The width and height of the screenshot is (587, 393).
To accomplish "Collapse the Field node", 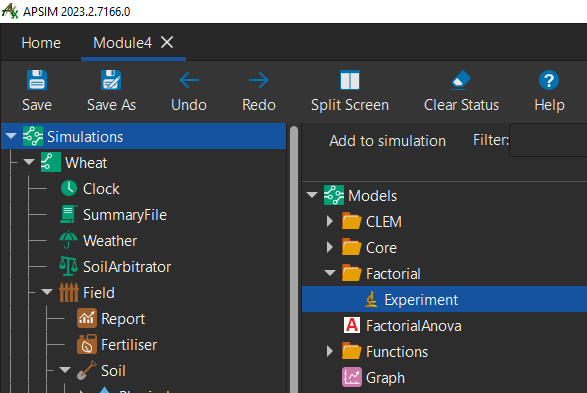I will [x=47, y=292].
